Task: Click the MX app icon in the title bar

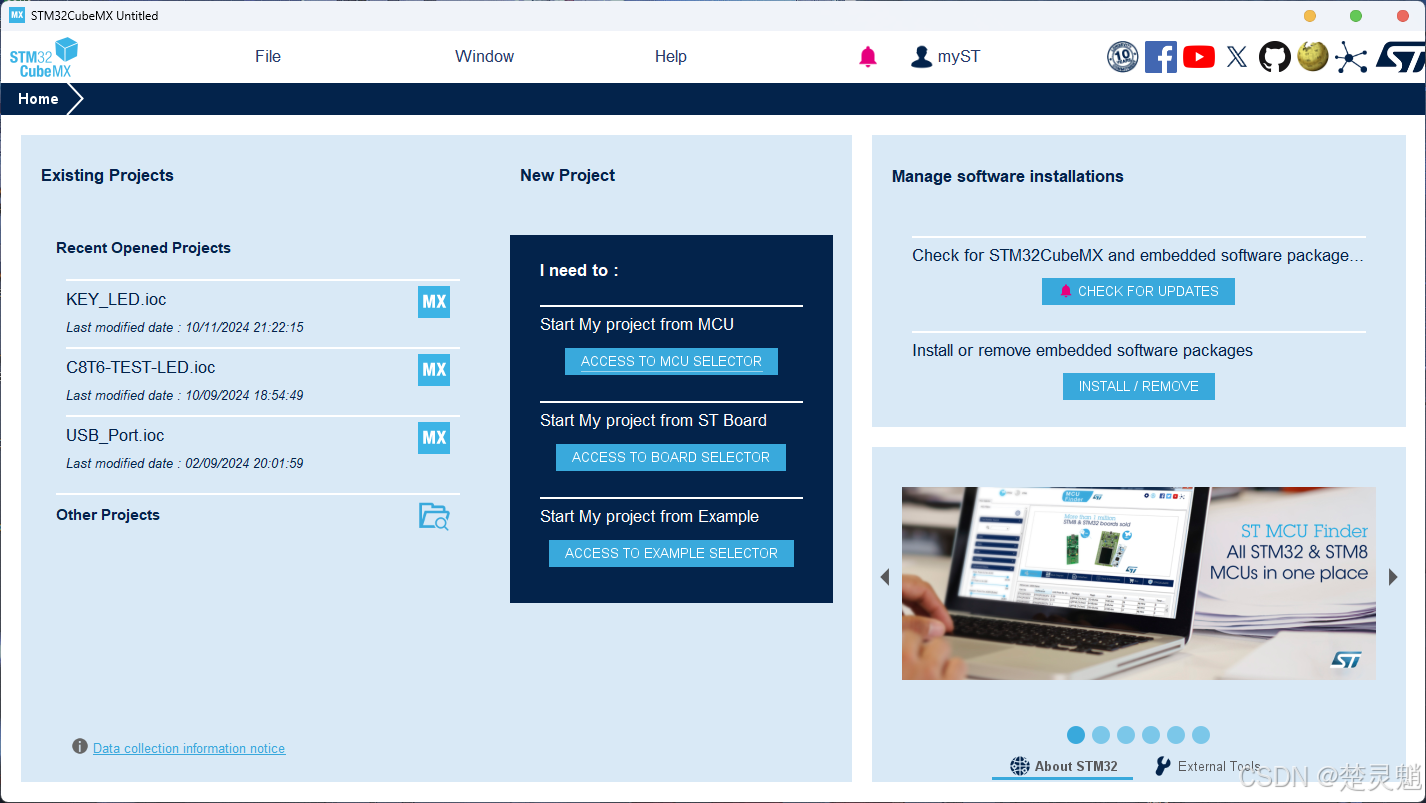Action: pos(17,15)
